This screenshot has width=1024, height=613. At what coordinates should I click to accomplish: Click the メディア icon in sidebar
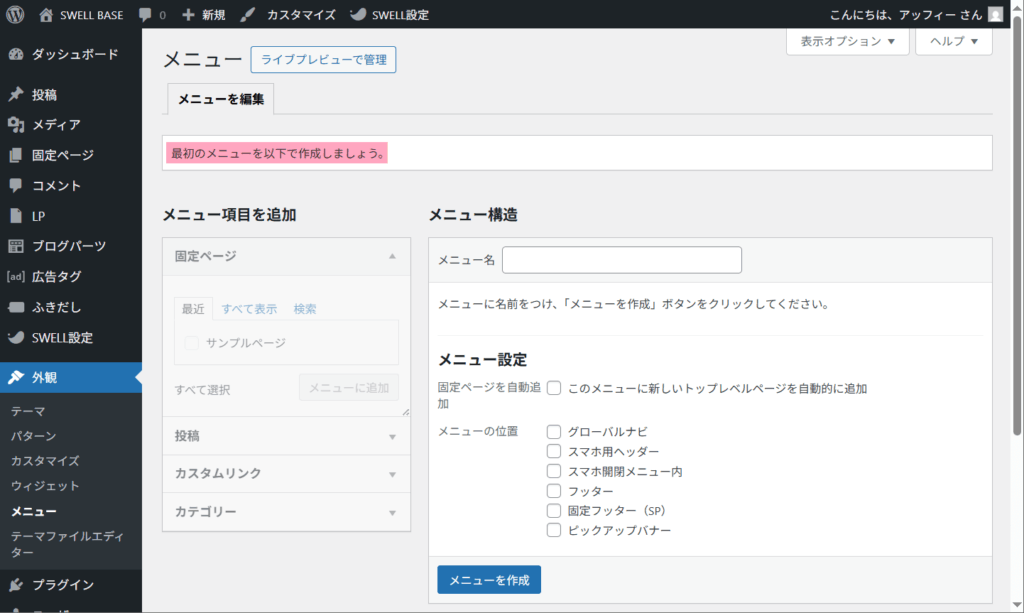pyautogui.click(x=16, y=124)
